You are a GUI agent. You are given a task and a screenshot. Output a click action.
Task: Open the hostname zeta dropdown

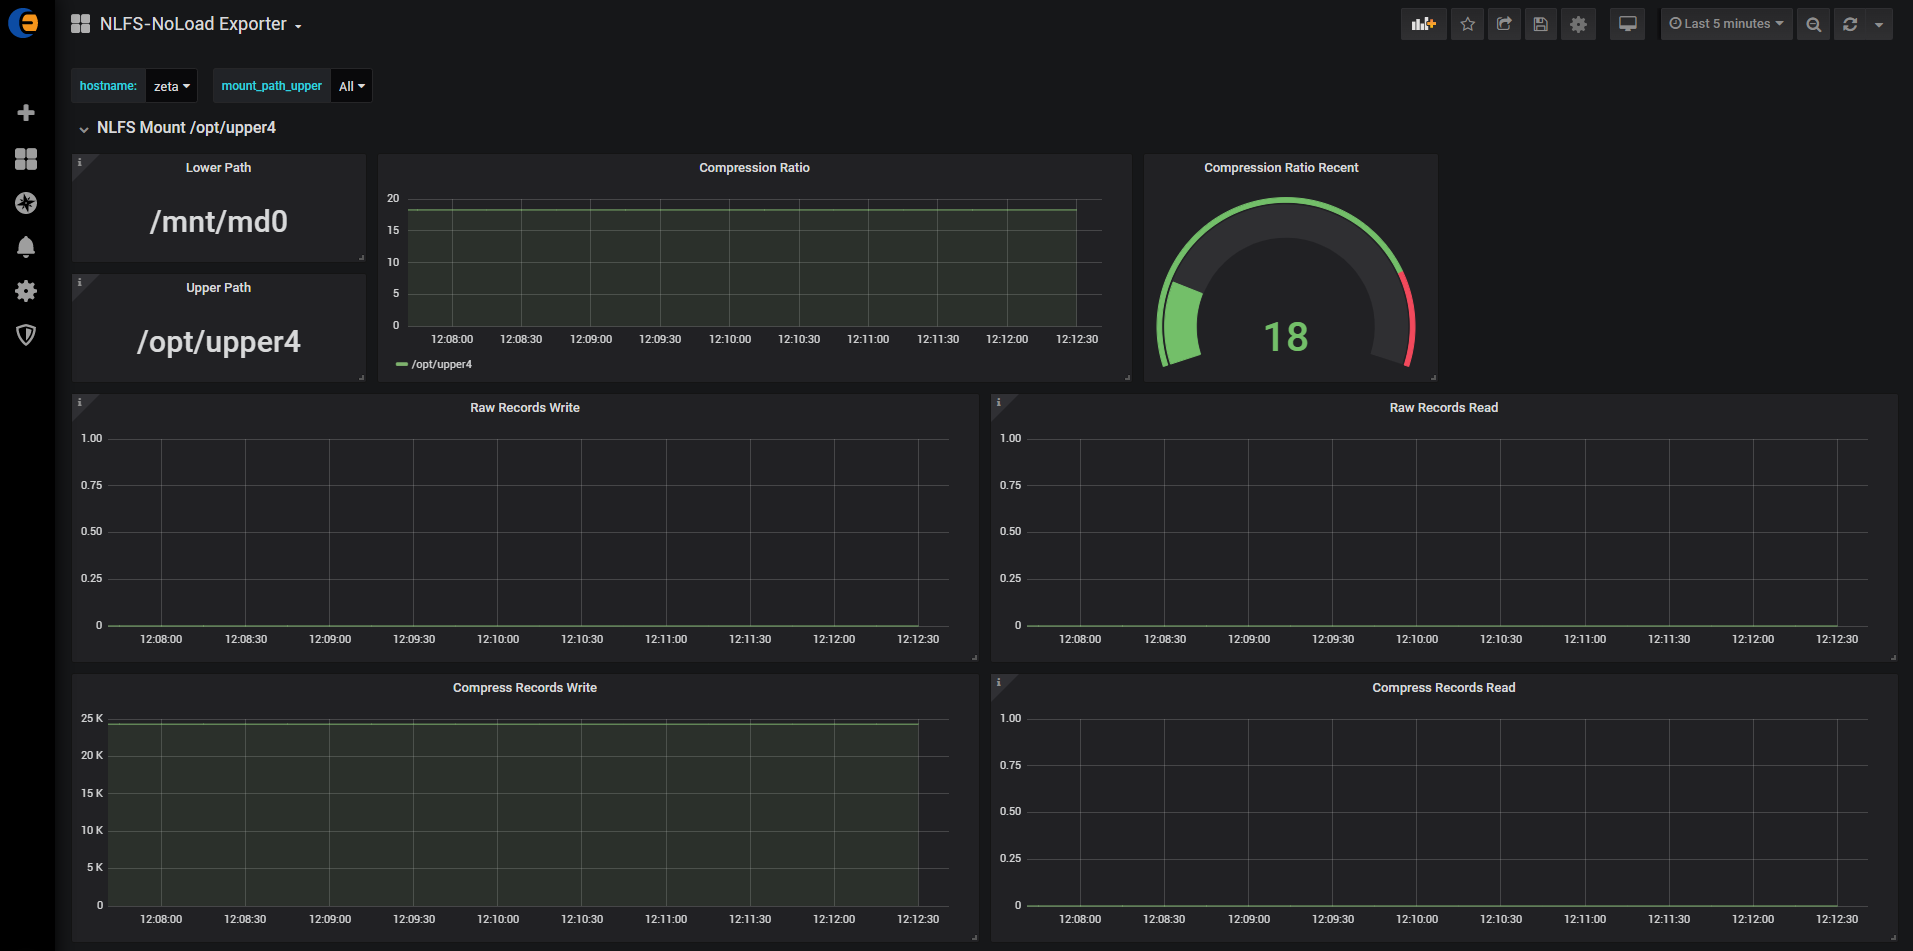click(171, 86)
